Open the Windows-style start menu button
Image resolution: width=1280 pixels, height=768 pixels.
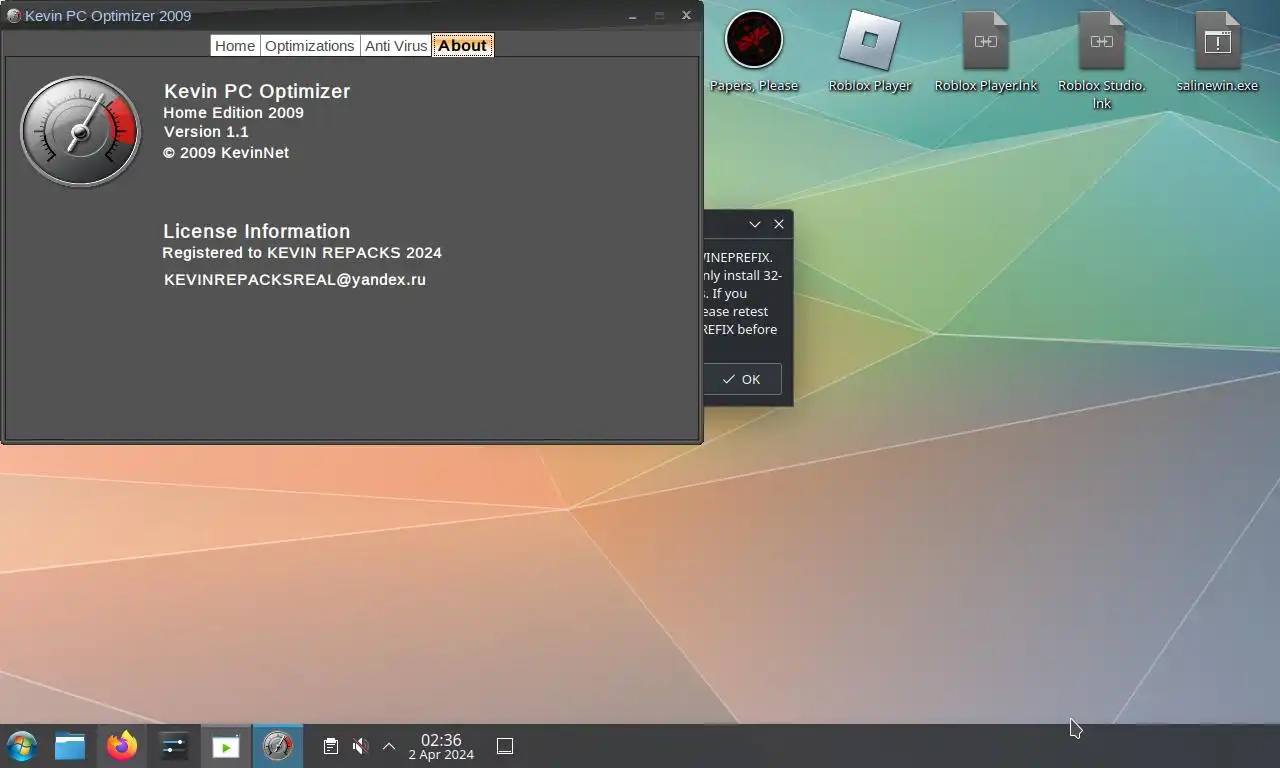[x=21, y=746]
